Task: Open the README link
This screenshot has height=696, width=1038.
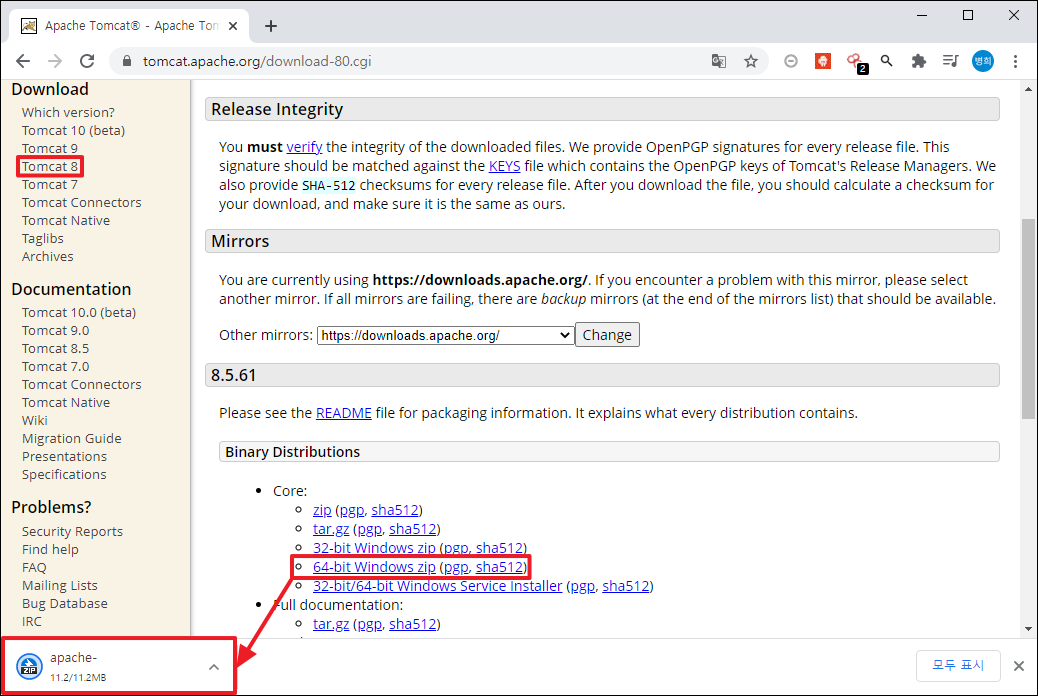Action: (x=344, y=413)
